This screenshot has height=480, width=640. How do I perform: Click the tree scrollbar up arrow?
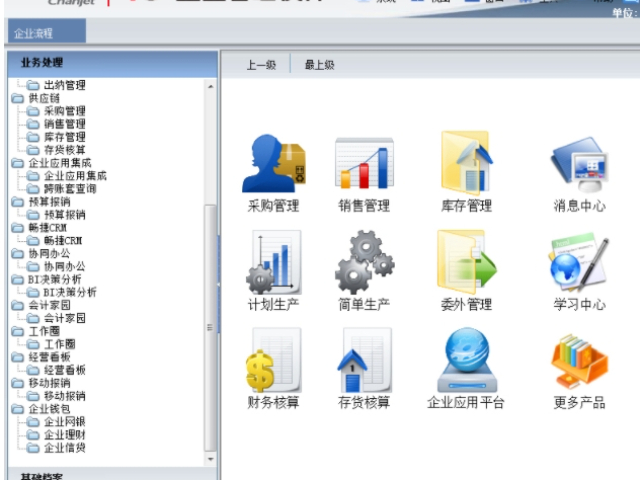coord(210,87)
